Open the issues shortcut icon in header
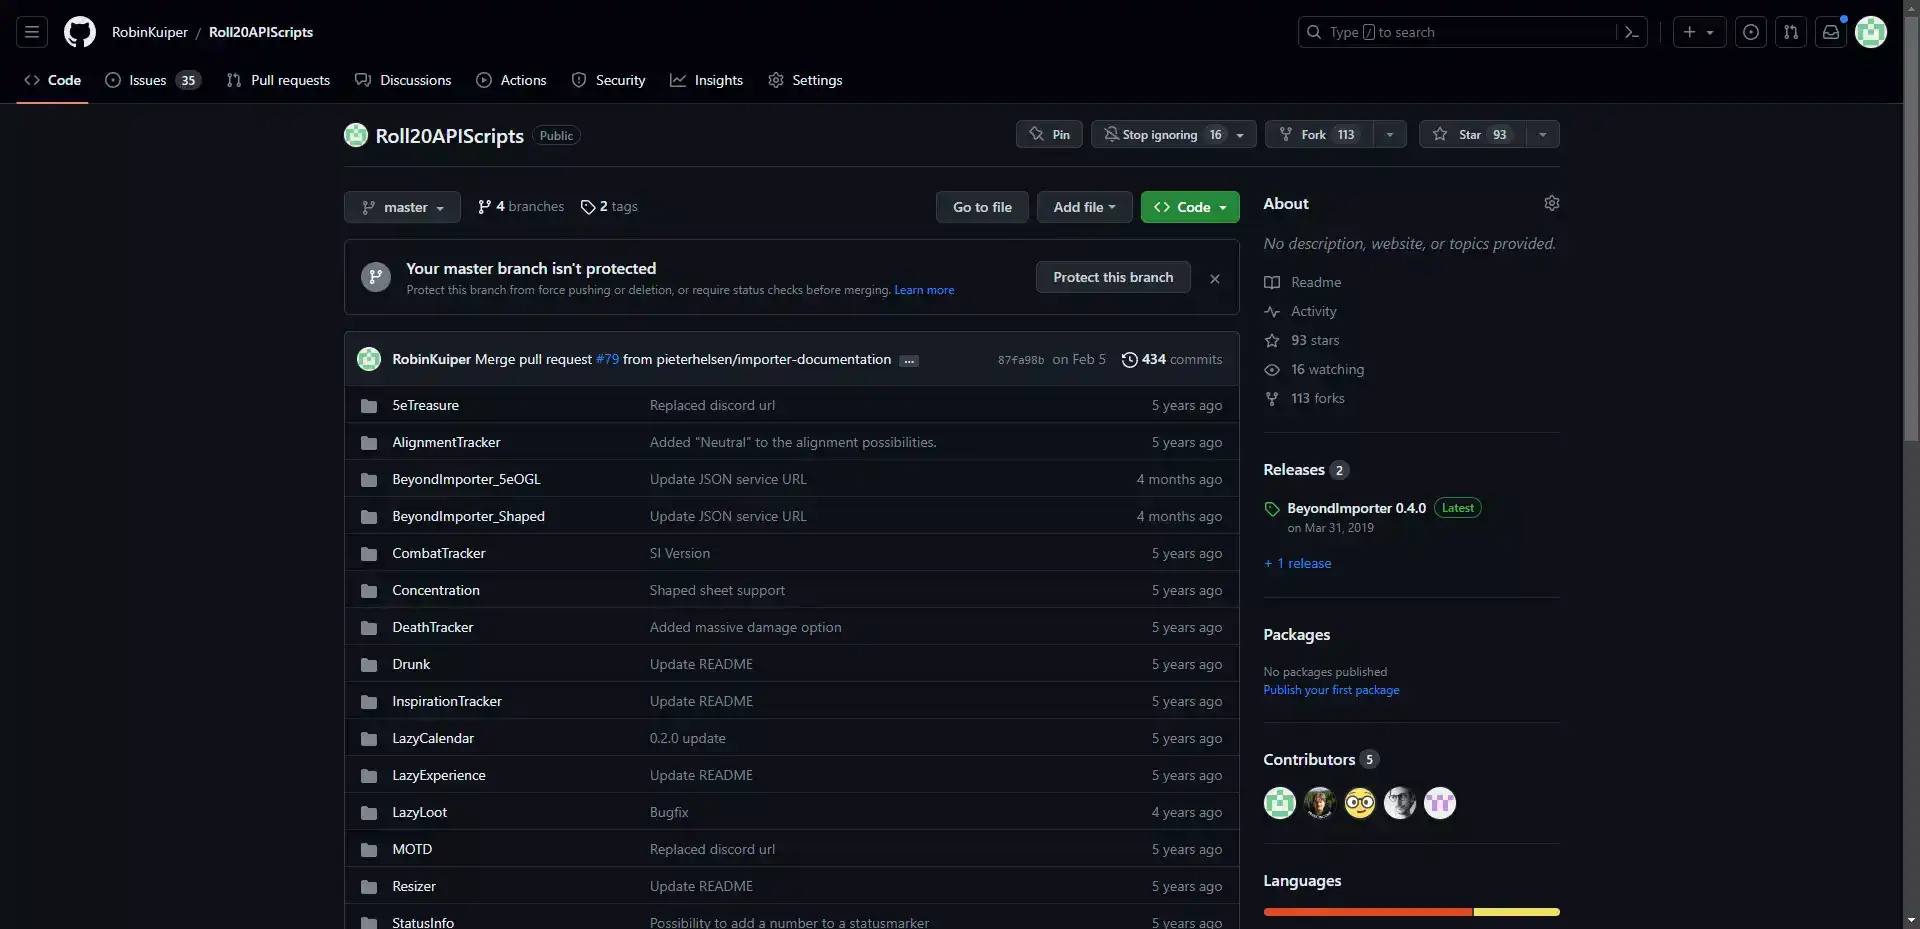Image resolution: width=1920 pixels, height=929 pixels. (1751, 32)
